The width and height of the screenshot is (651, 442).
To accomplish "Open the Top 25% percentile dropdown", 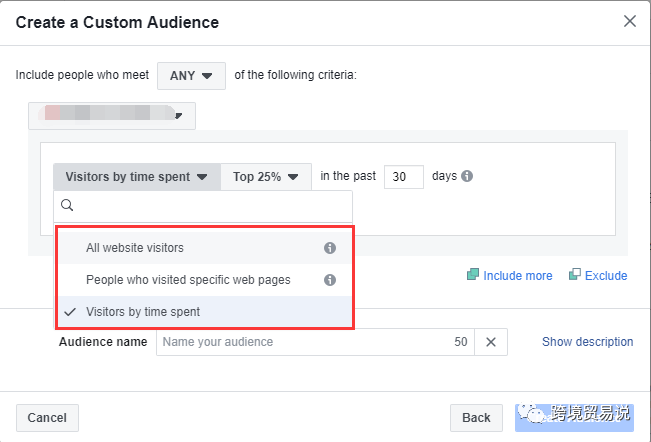I will [266, 177].
